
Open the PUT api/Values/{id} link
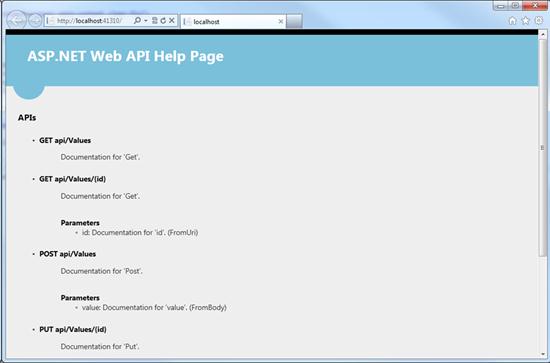tap(73, 329)
